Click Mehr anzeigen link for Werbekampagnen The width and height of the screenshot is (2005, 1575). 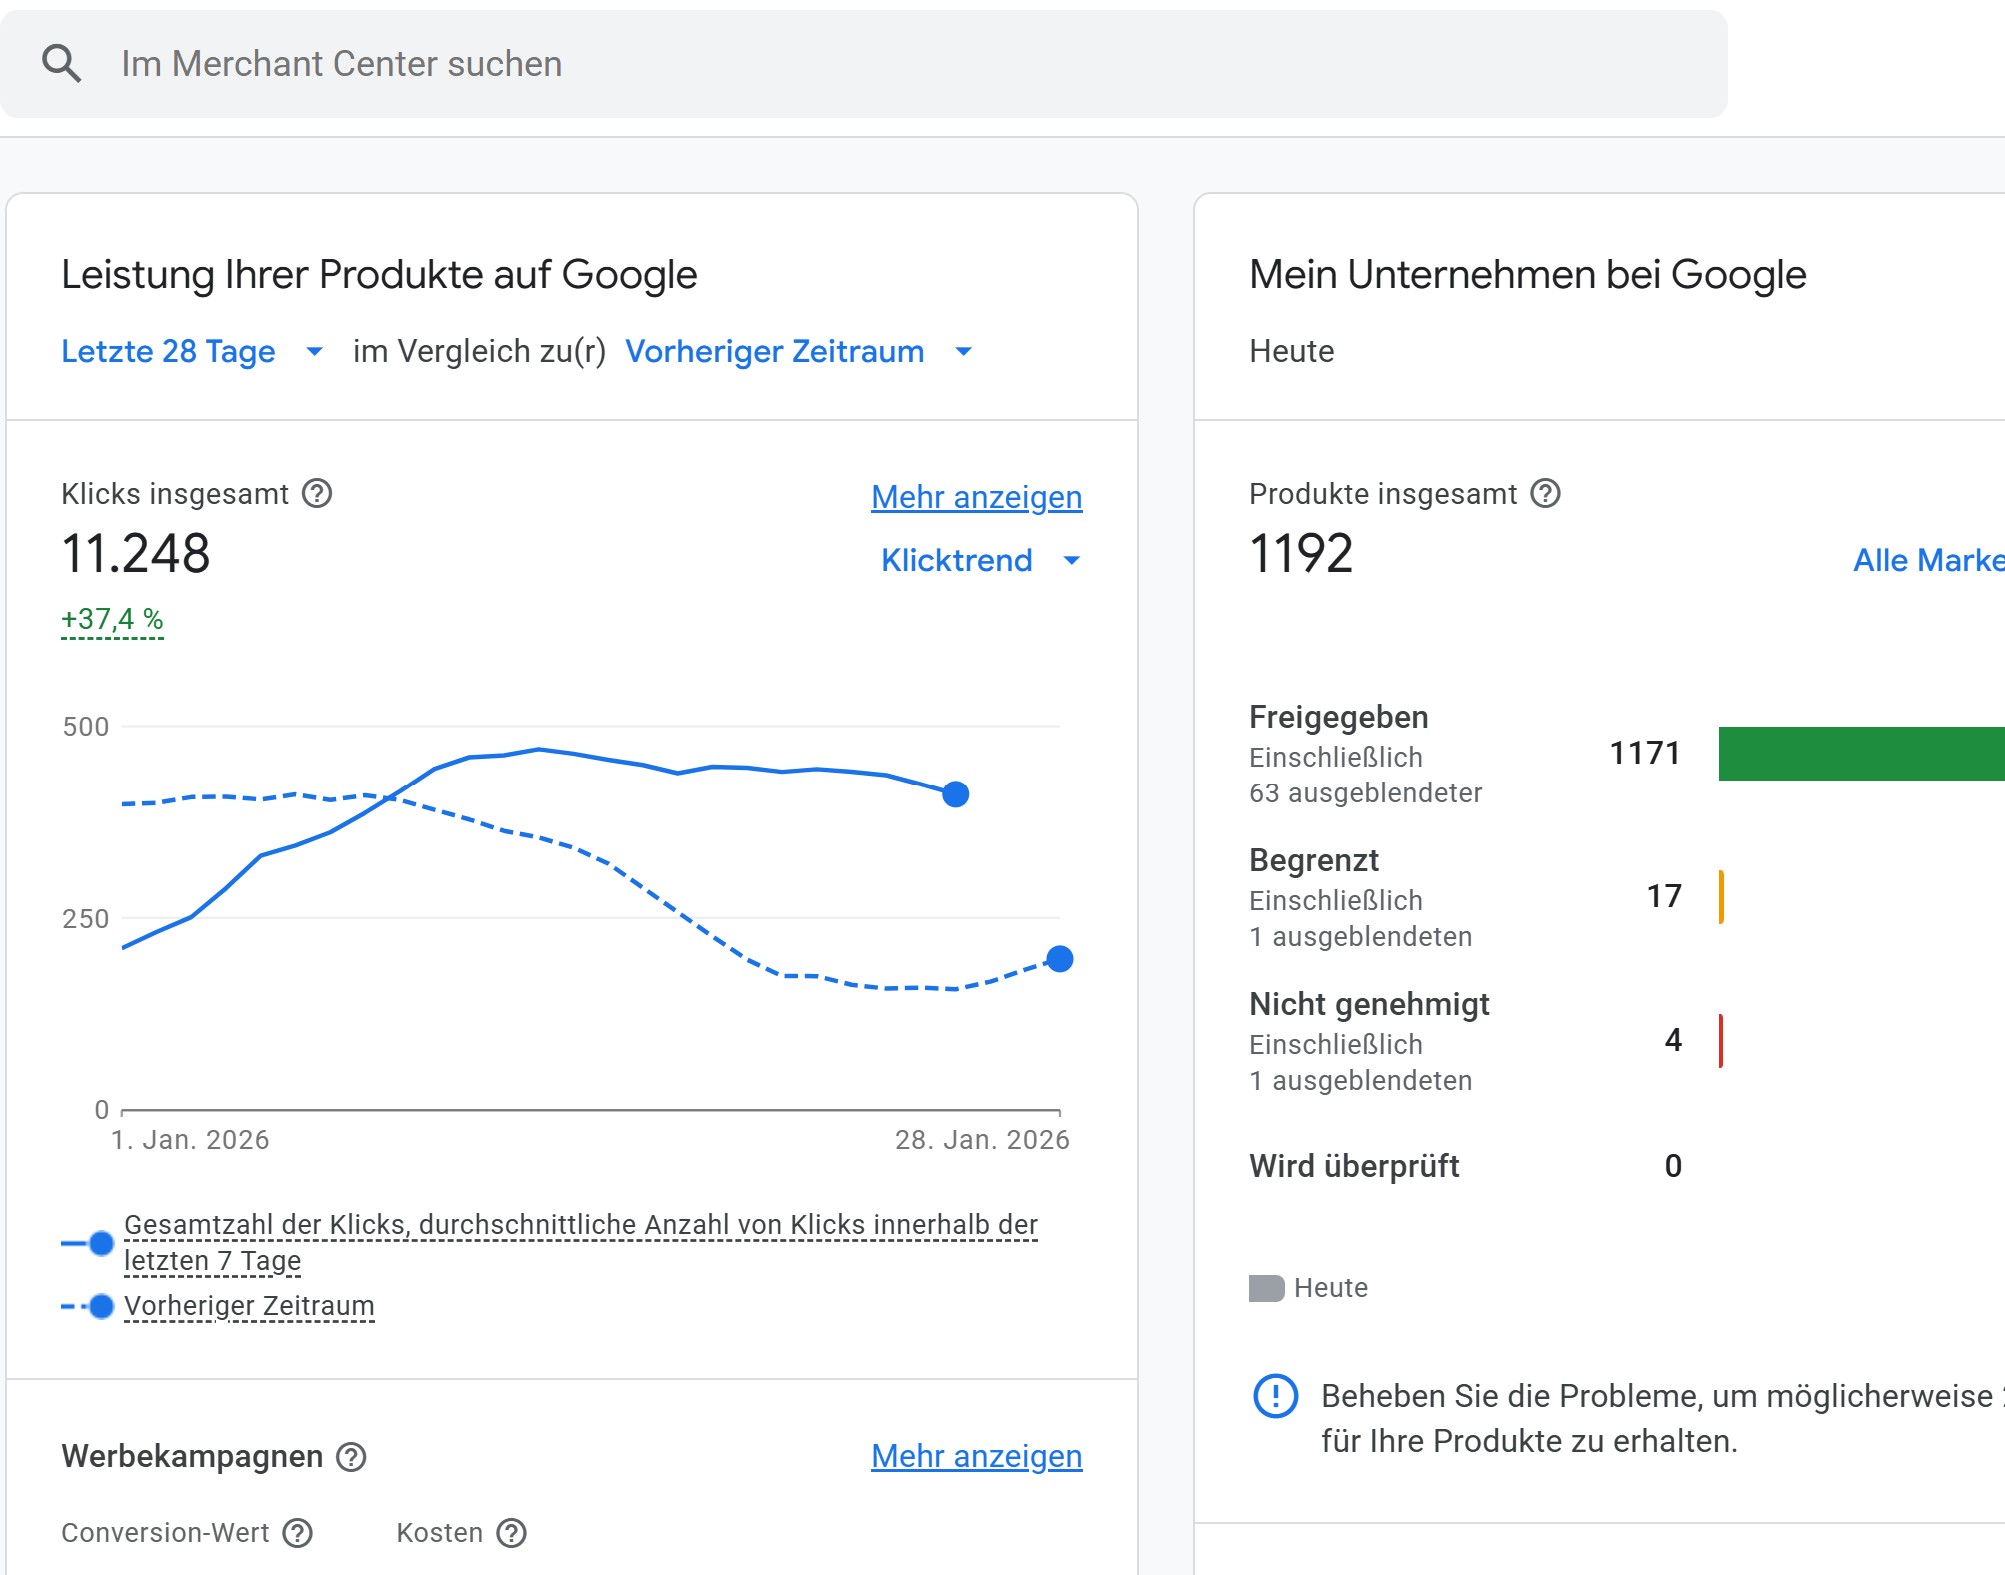[x=976, y=1456]
